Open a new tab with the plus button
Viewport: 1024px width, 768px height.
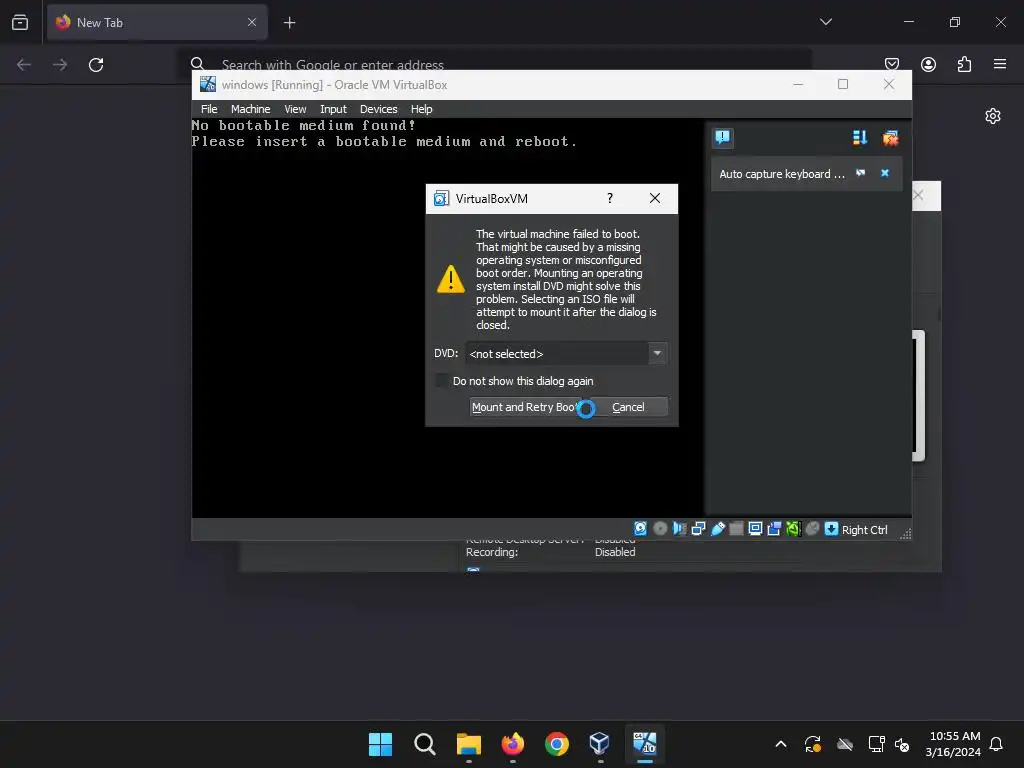(289, 23)
